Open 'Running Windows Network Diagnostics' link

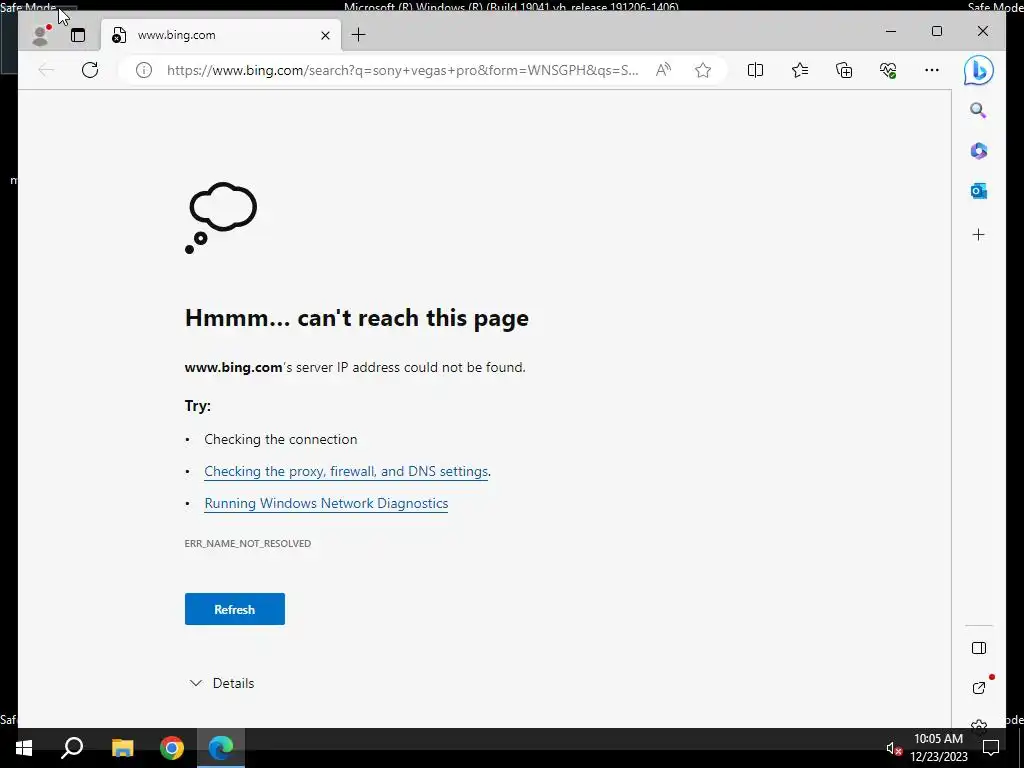(x=326, y=504)
